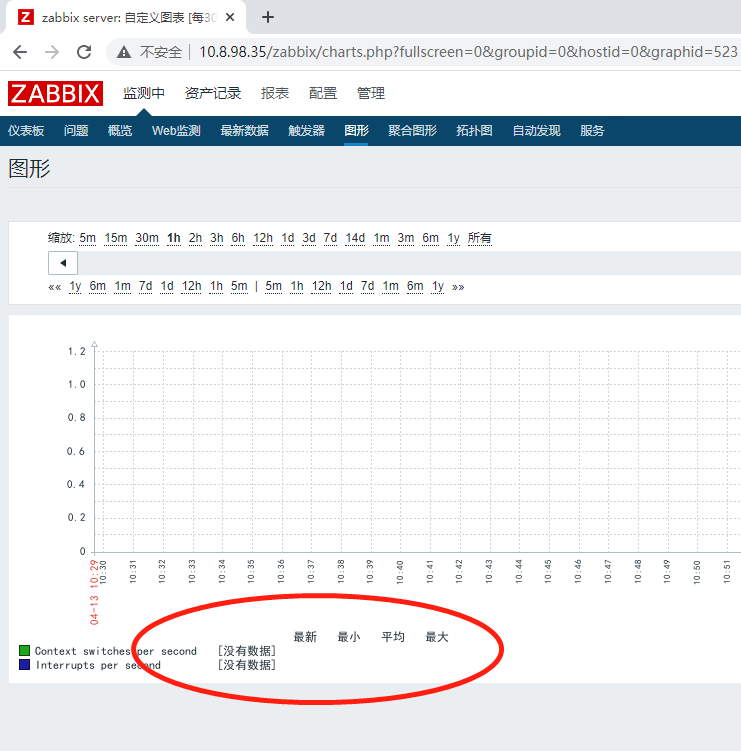Click the «« jump back link
This screenshot has height=751, width=741.
[x=55, y=287]
